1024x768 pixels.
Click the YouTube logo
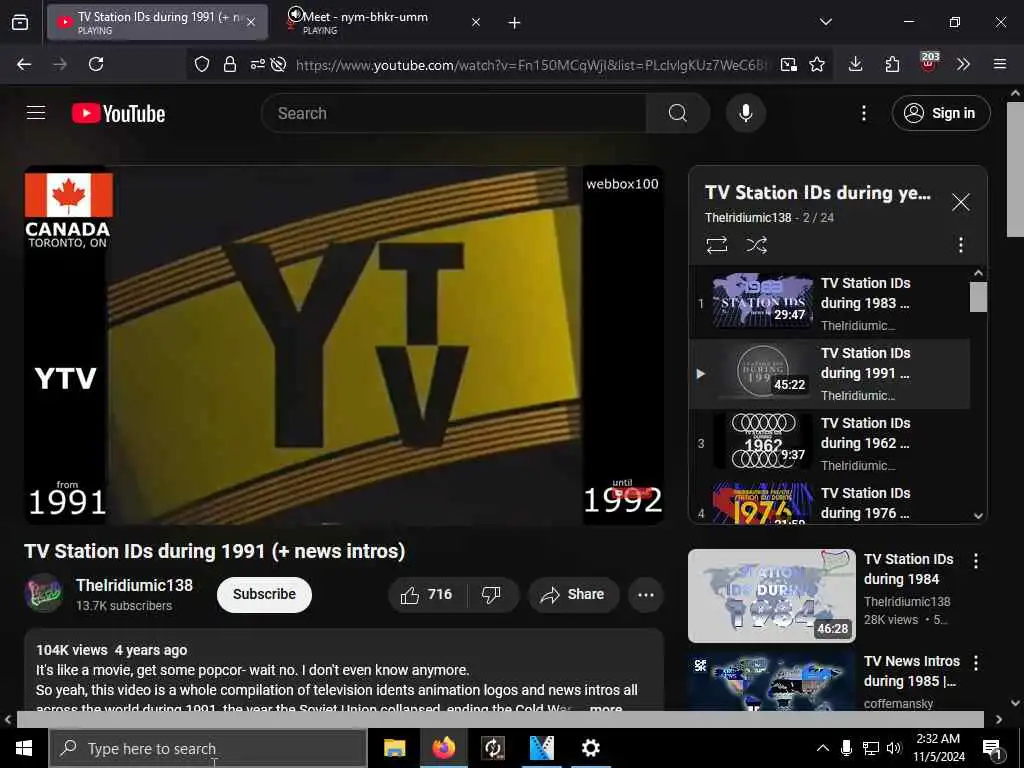(118, 114)
